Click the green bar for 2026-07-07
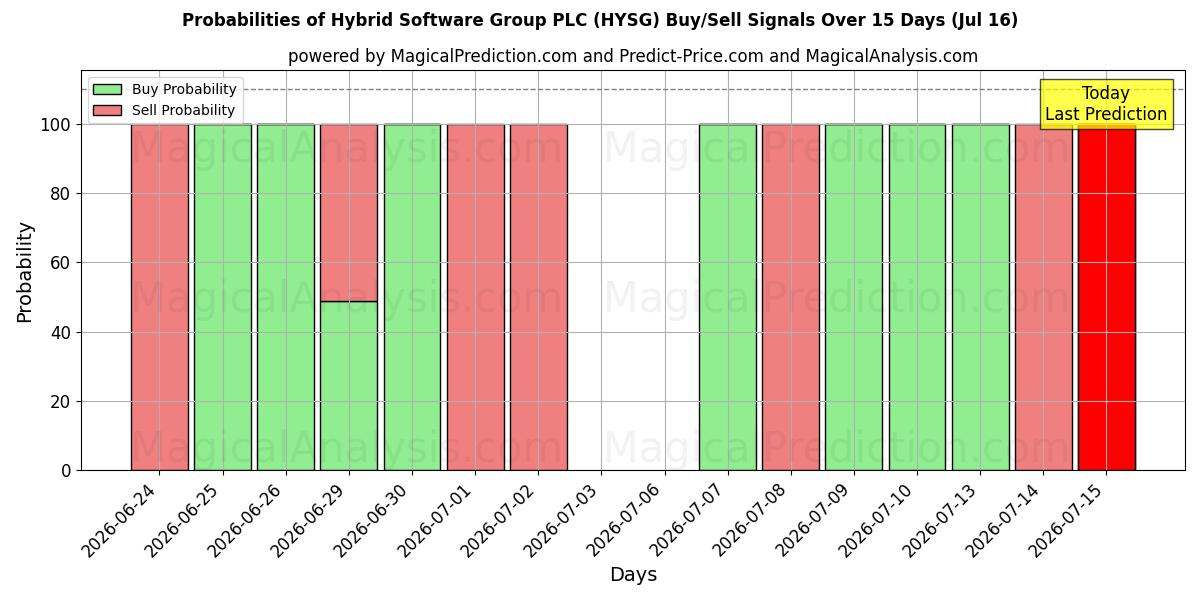The height and width of the screenshot is (600, 1200). pyautogui.click(x=728, y=297)
